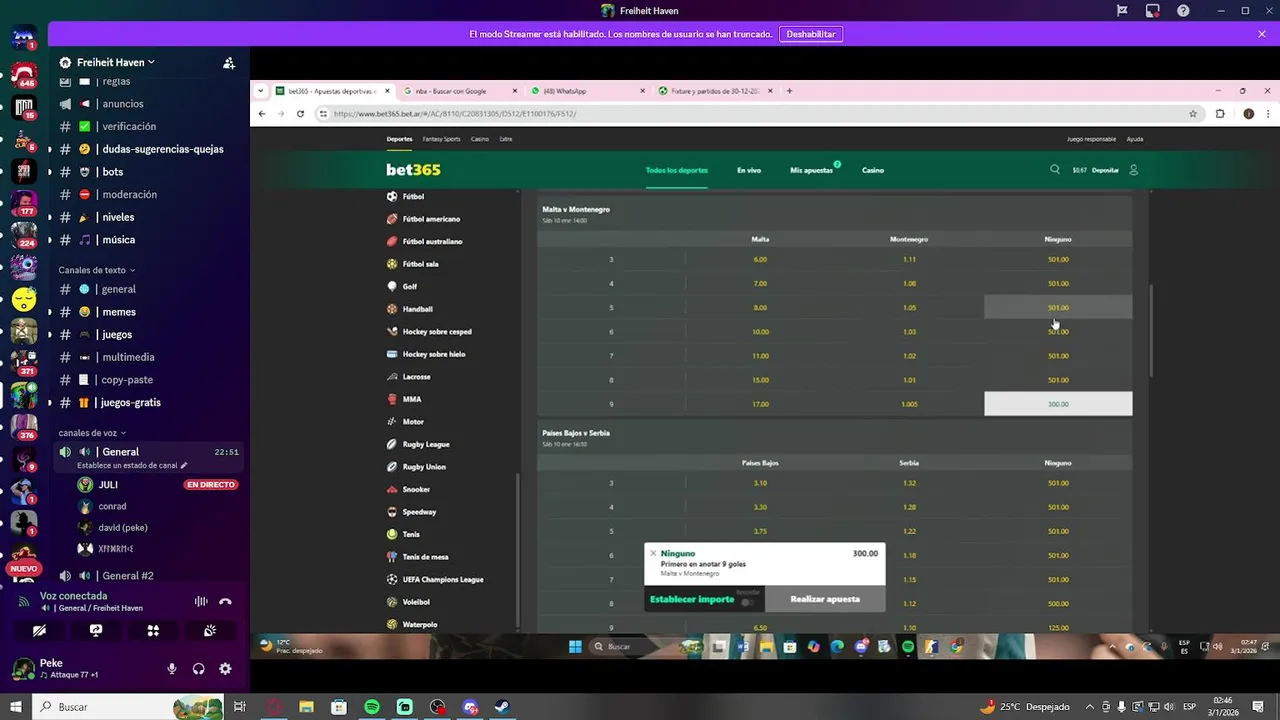Open the bots channel

145,172
